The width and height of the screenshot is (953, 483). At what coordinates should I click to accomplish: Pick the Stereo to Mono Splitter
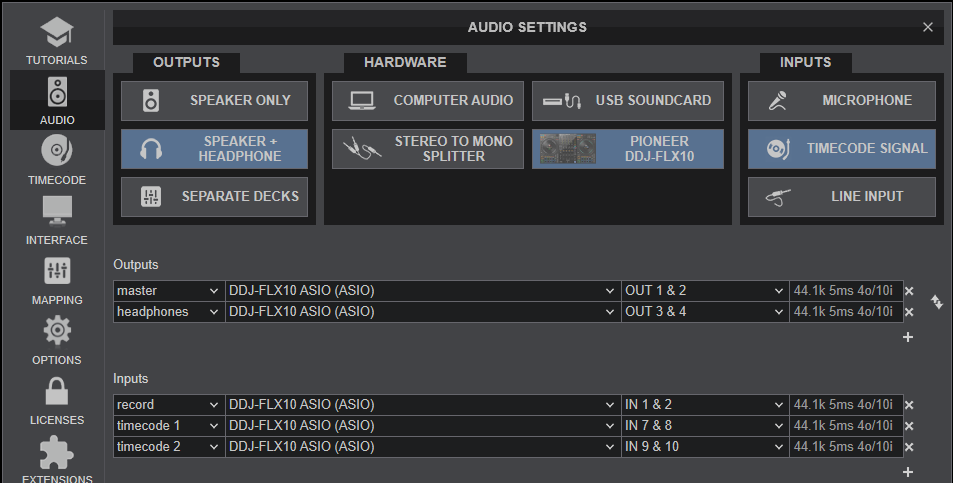pyautogui.click(x=428, y=149)
